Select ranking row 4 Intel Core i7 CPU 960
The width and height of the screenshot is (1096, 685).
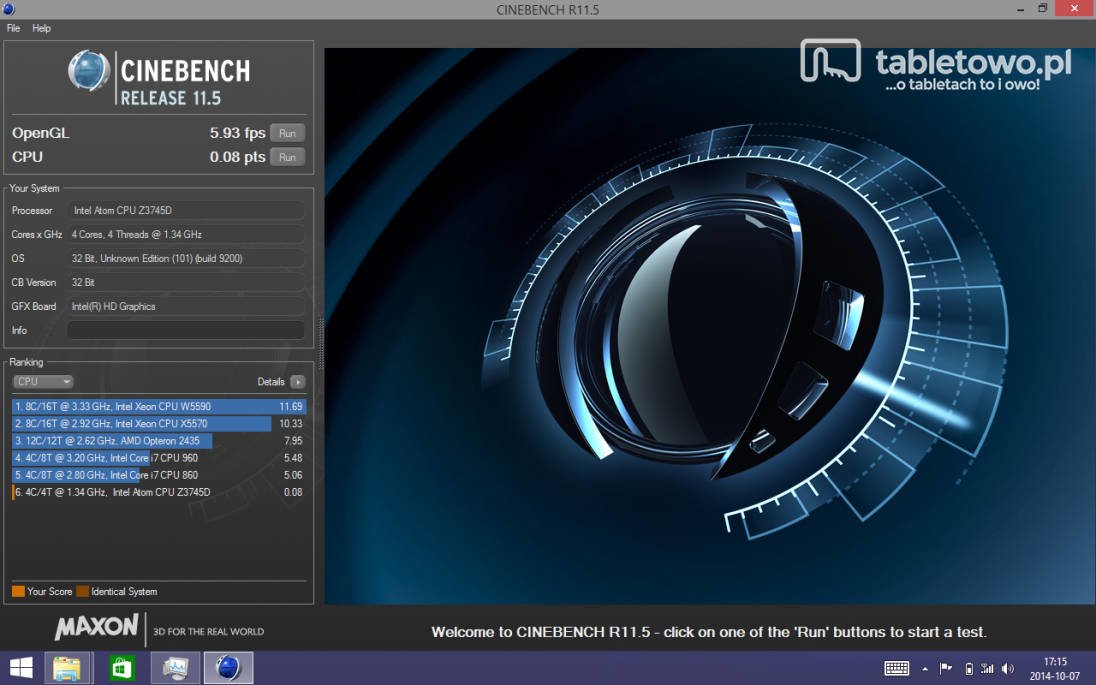(x=159, y=458)
